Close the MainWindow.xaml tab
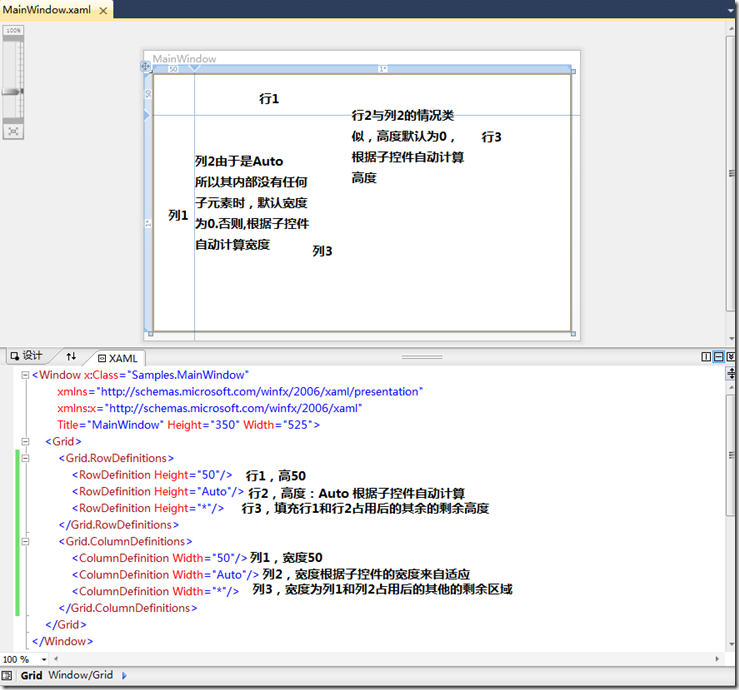The height and width of the screenshot is (690, 739). [x=103, y=11]
